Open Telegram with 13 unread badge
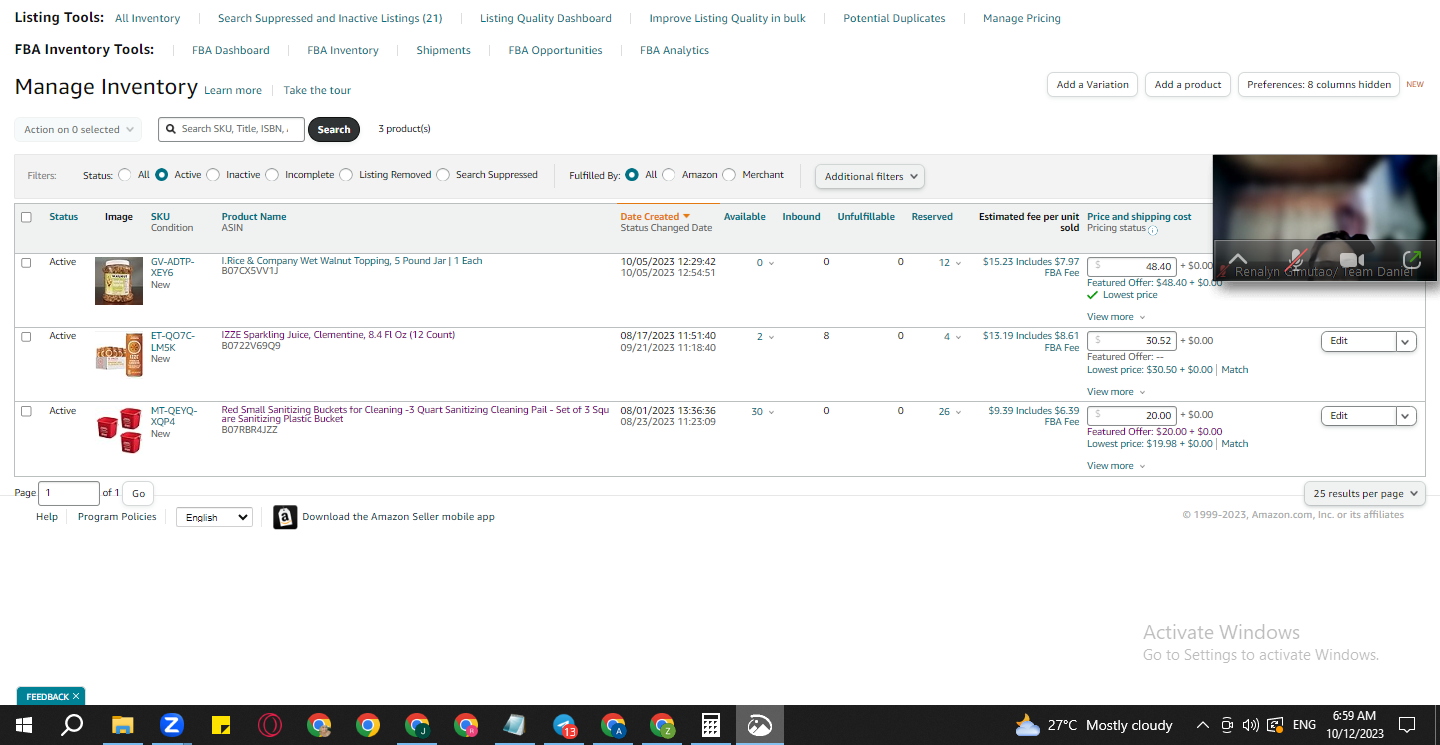Screen dimensions: 1440x745 click(x=564, y=725)
